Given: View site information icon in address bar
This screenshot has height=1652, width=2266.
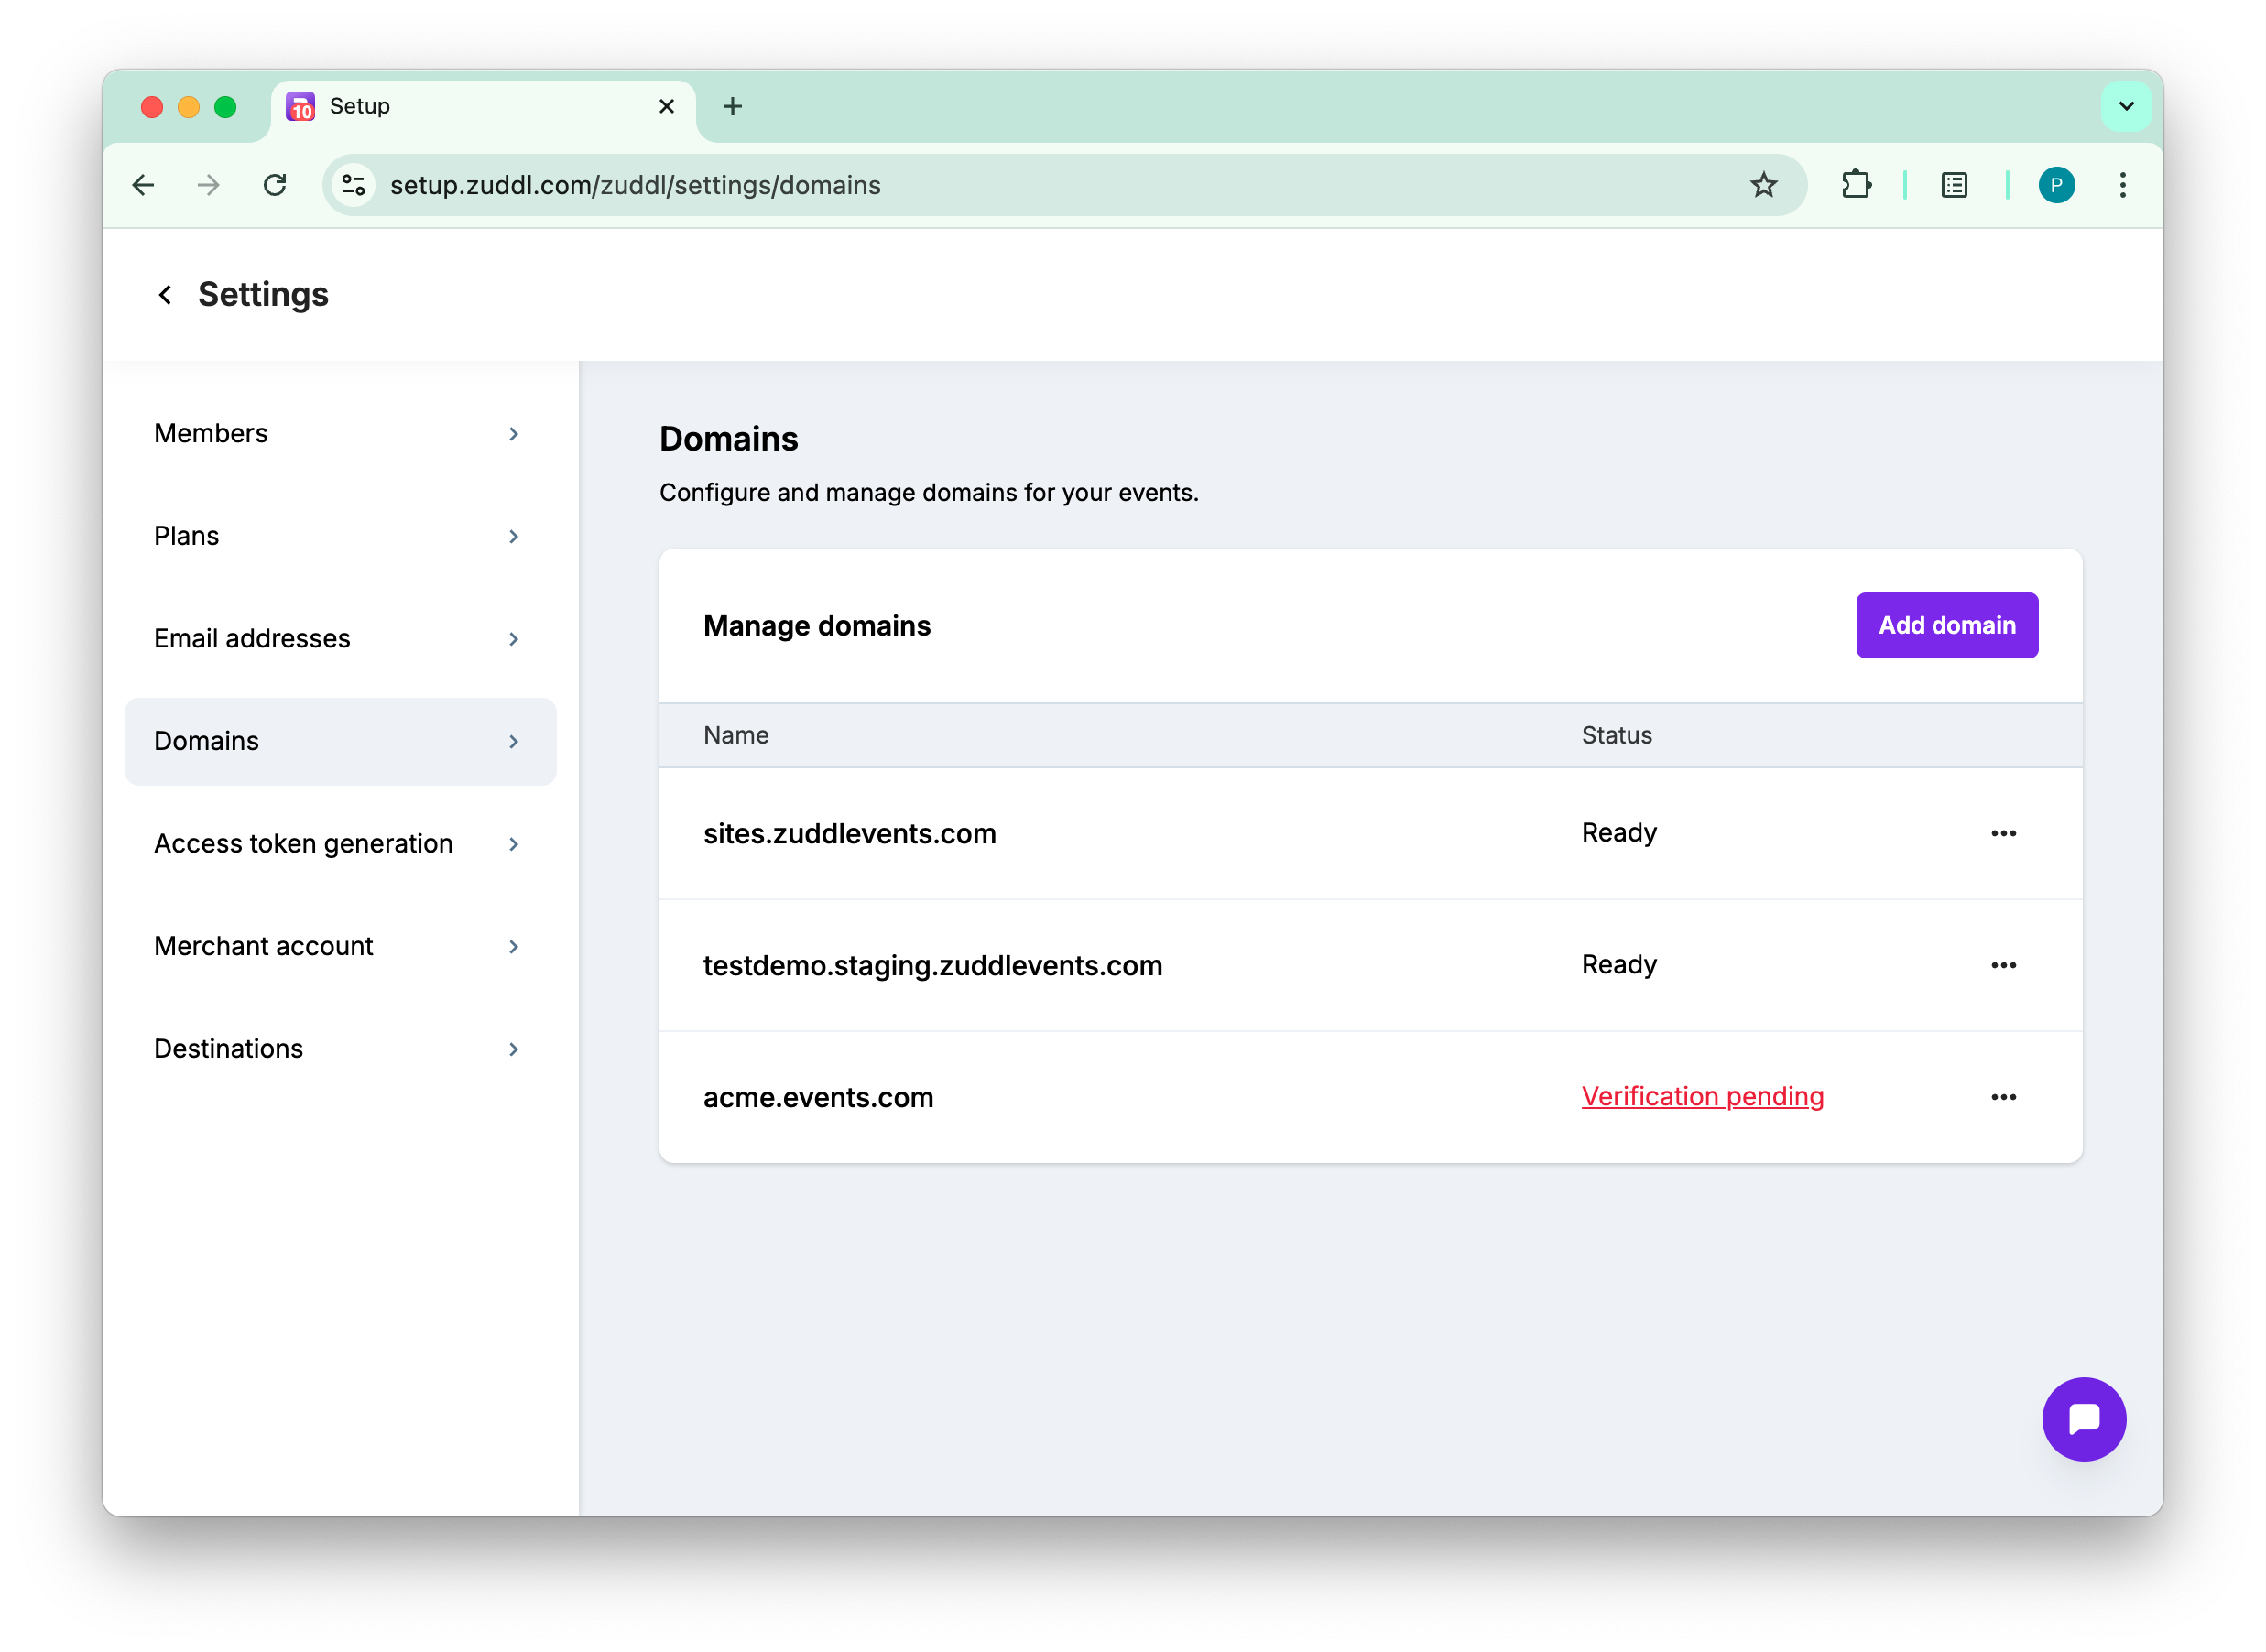Looking at the screenshot, I should (x=354, y=185).
